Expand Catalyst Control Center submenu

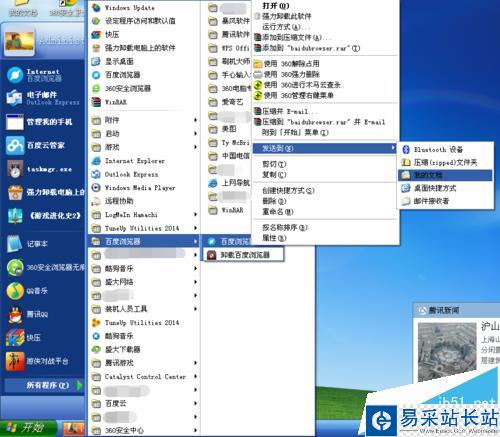point(144,377)
